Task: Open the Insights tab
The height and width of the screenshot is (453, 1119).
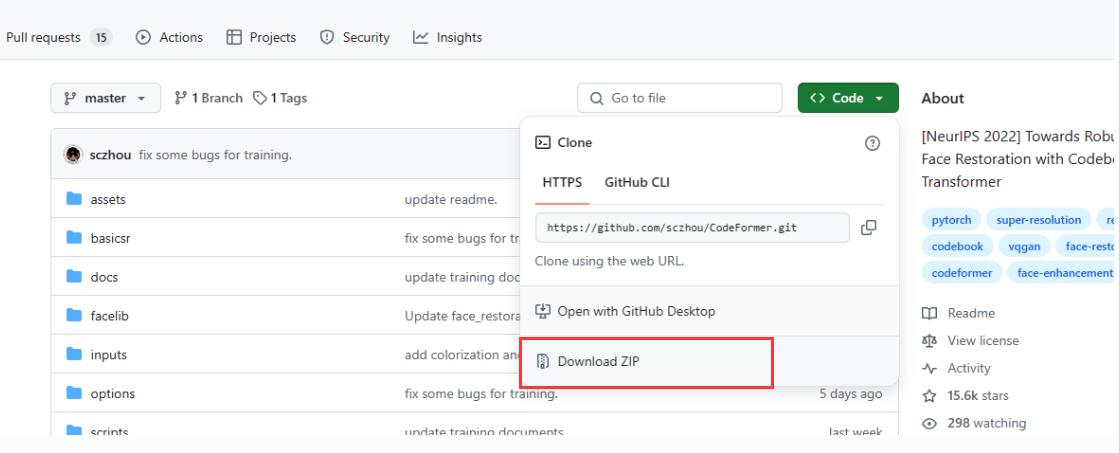Action: (447, 38)
